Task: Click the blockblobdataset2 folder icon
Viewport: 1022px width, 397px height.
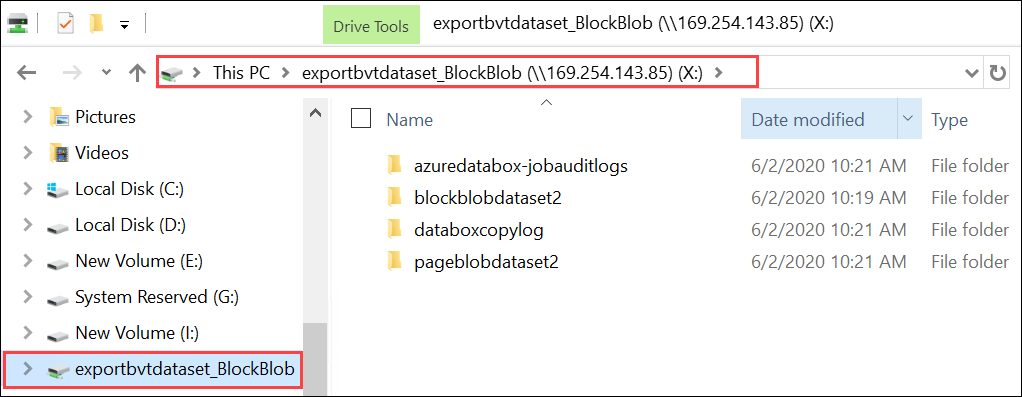Action: [x=394, y=197]
